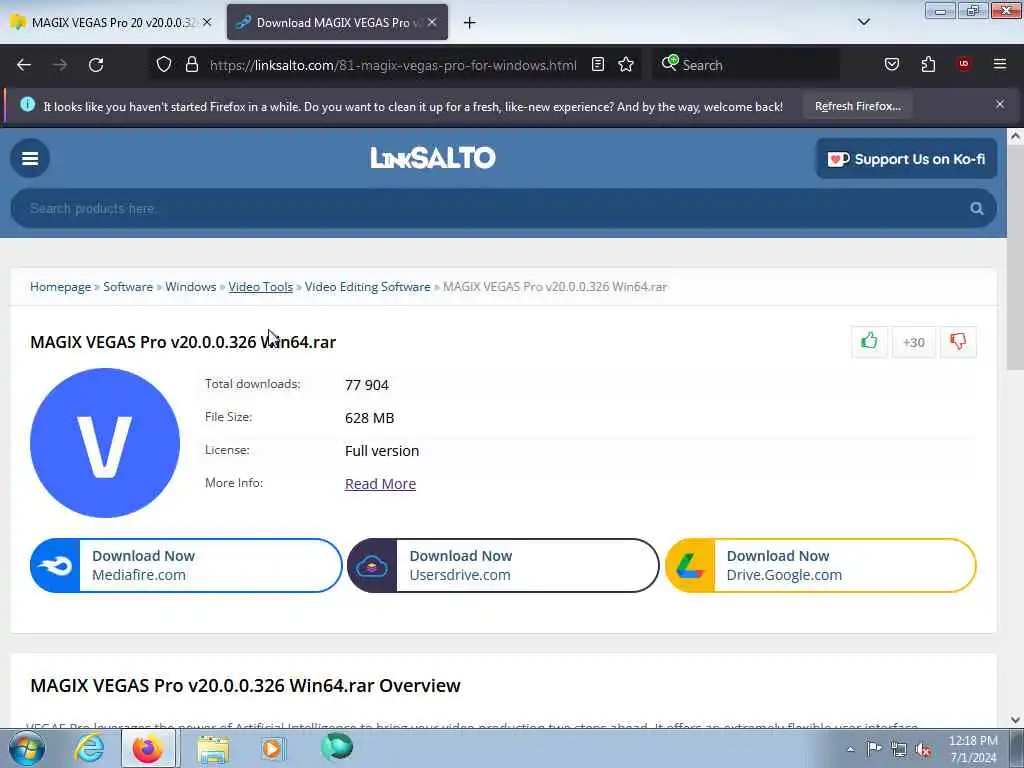Image resolution: width=1024 pixels, height=768 pixels.
Task: Click the Overview section heading
Action: pos(246,686)
